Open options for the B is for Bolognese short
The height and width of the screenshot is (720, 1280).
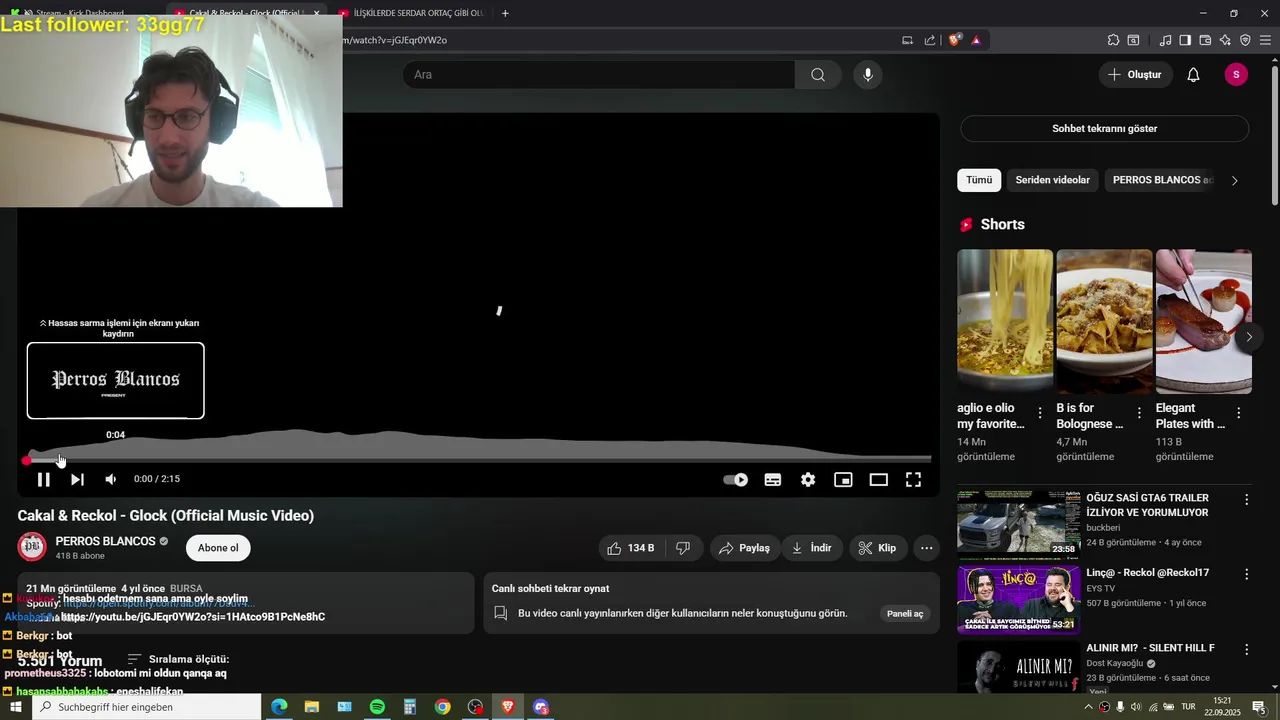point(1139,413)
